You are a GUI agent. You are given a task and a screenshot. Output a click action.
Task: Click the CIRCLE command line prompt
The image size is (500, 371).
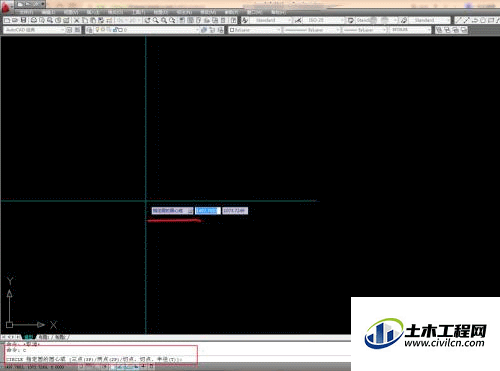pyautogui.click(x=94, y=359)
